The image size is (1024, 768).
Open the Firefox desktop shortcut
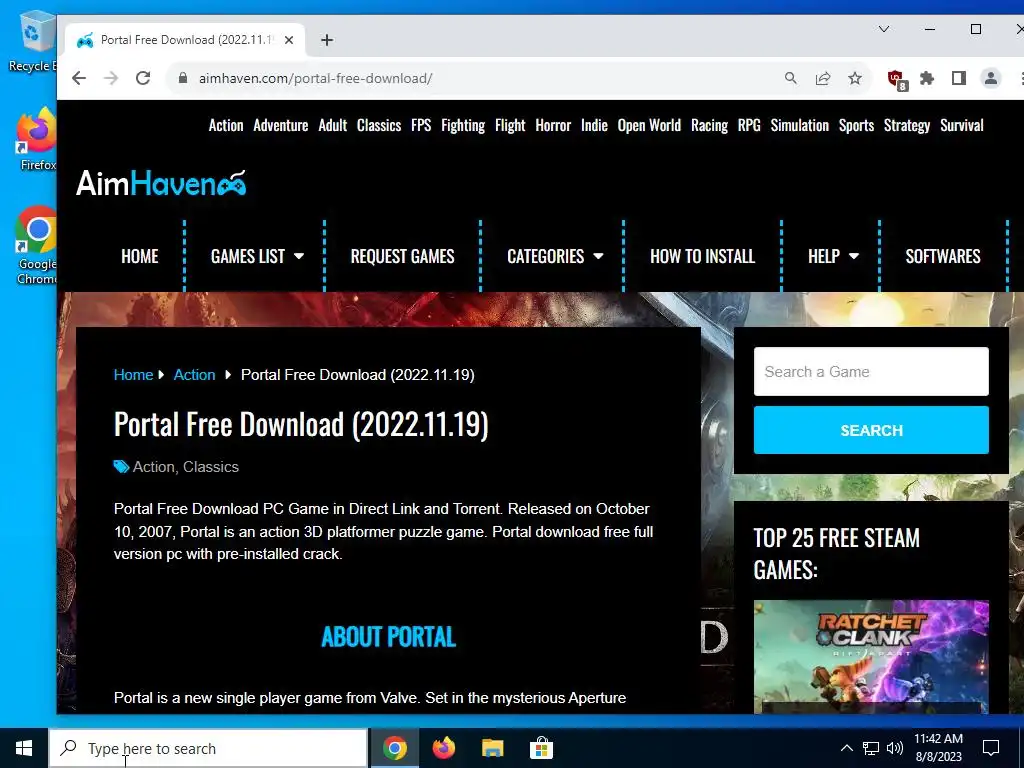(37, 139)
